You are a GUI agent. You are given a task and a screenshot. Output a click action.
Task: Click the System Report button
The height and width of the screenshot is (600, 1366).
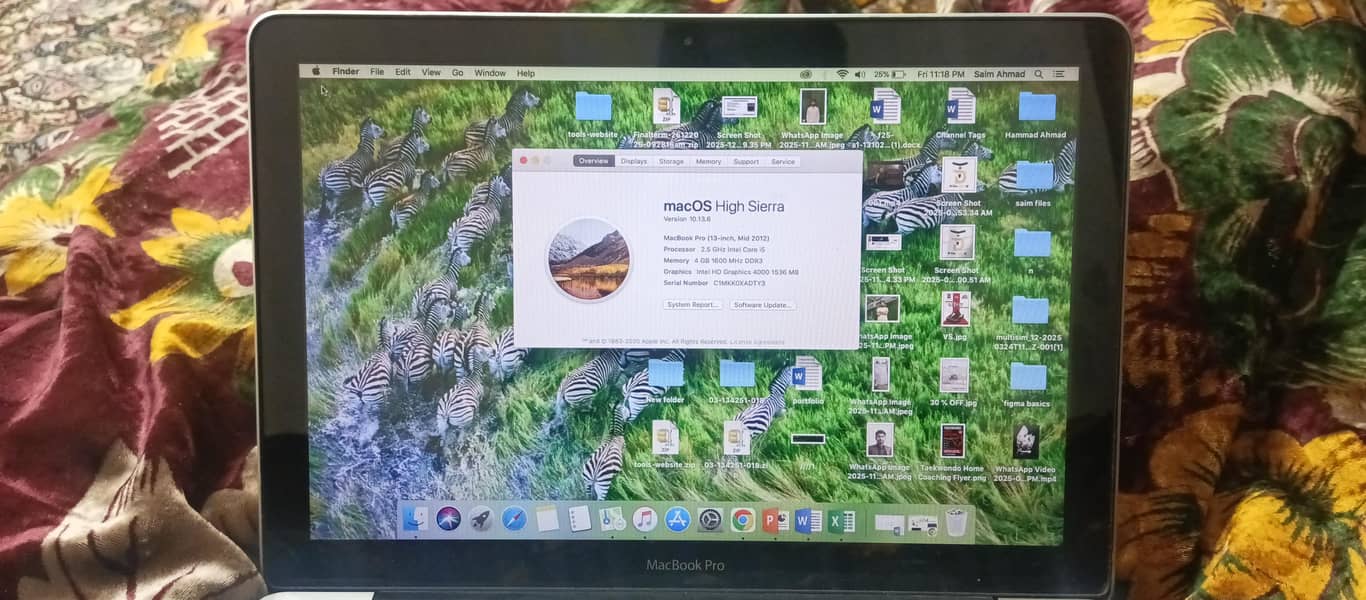pos(692,305)
